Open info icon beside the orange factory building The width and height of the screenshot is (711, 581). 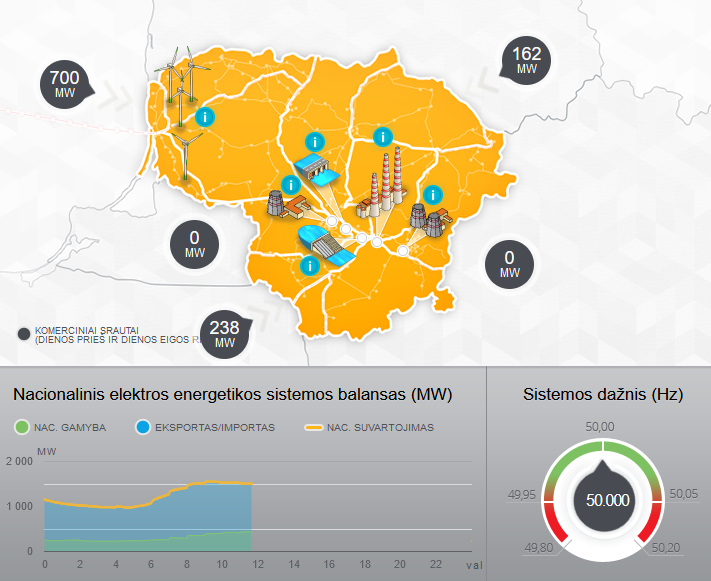(x=290, y=185)
